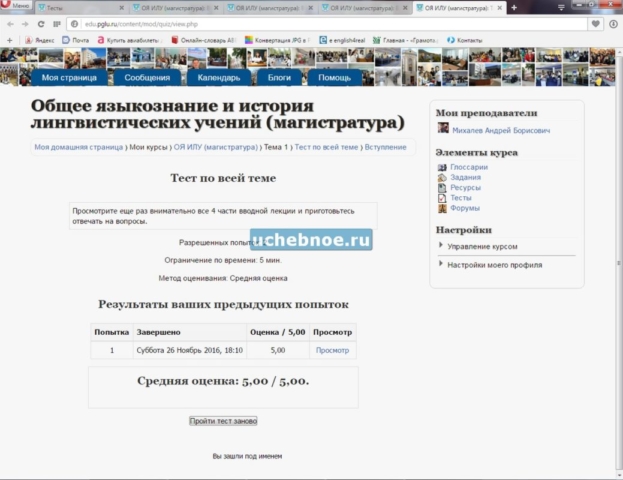Image resolution: width=623 pixels, height=480 pixels.
Task: Click the Ресурсы document icon
Action: click(x=442, y=187)
